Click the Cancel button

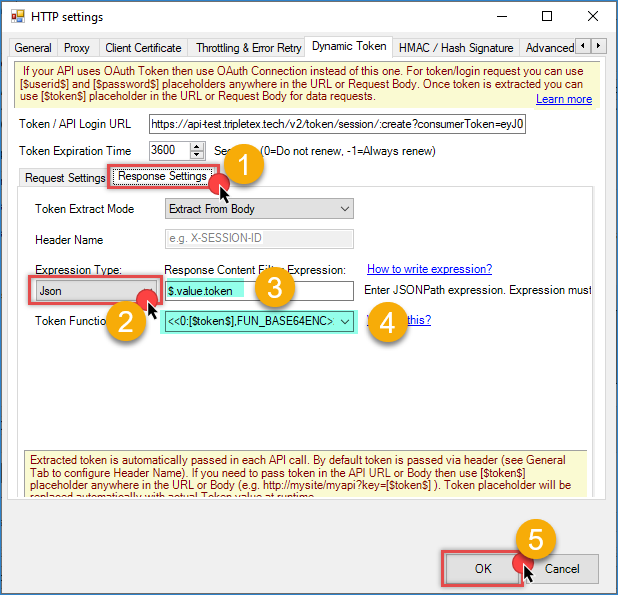[561, 569]
